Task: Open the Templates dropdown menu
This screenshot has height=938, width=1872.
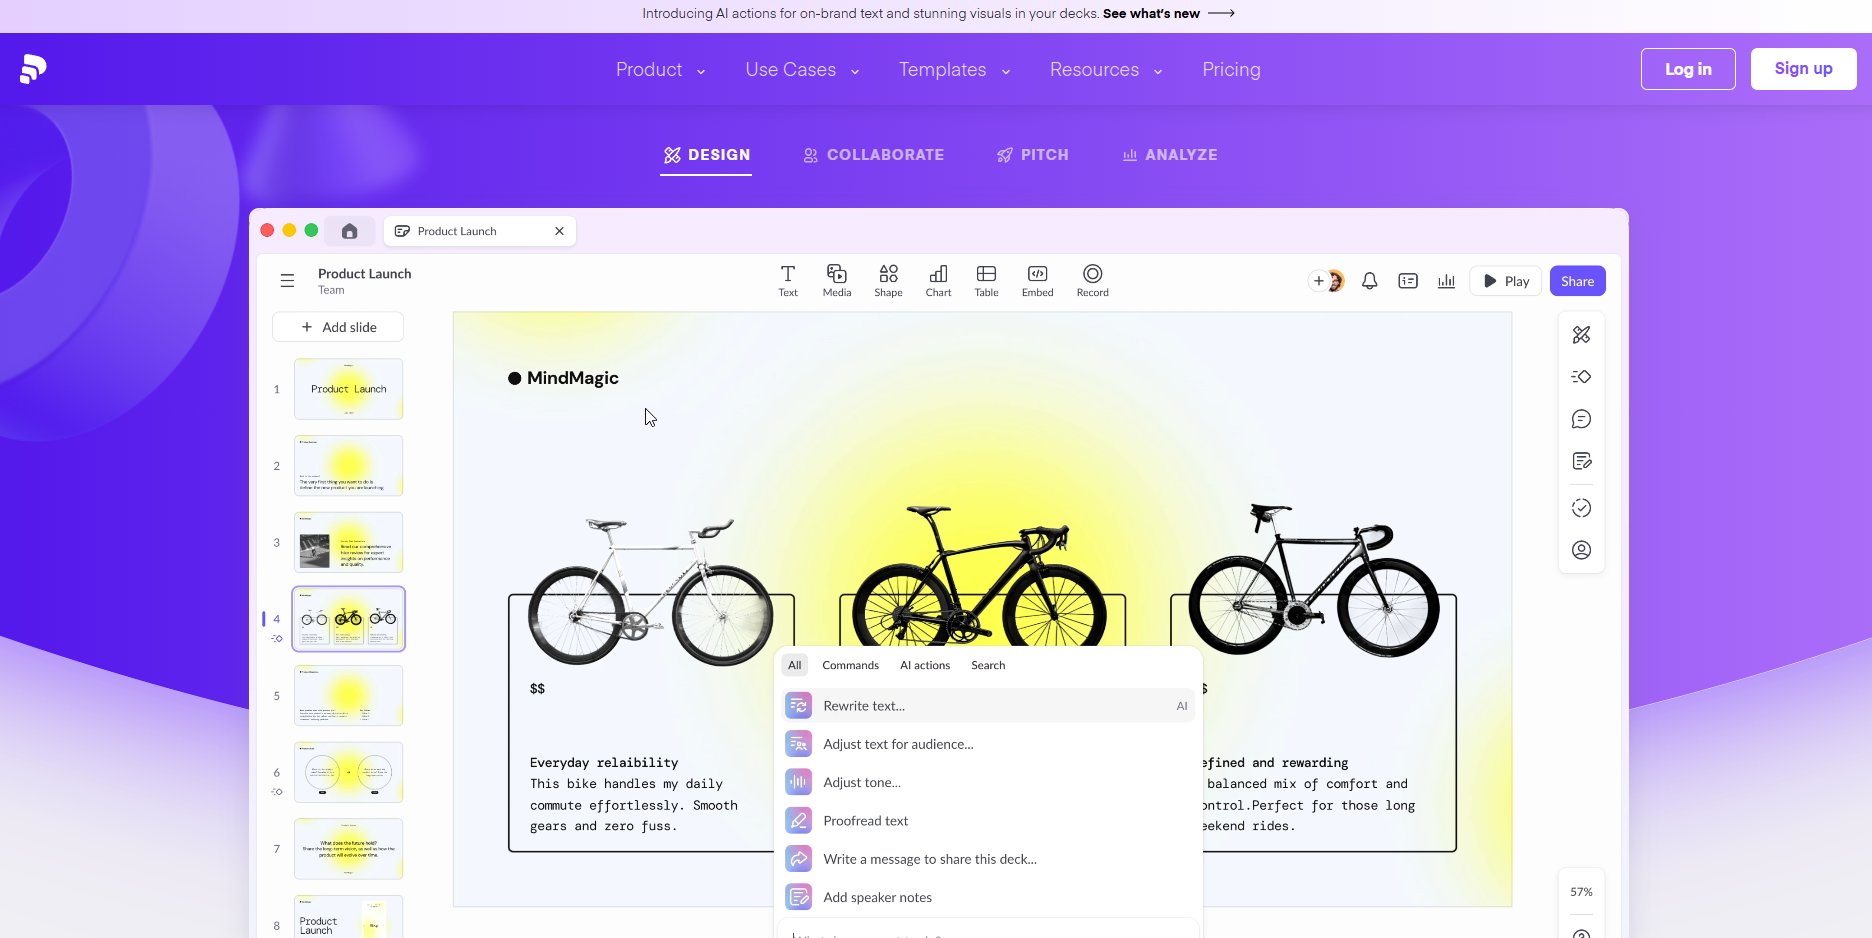Action: point(954,70)
